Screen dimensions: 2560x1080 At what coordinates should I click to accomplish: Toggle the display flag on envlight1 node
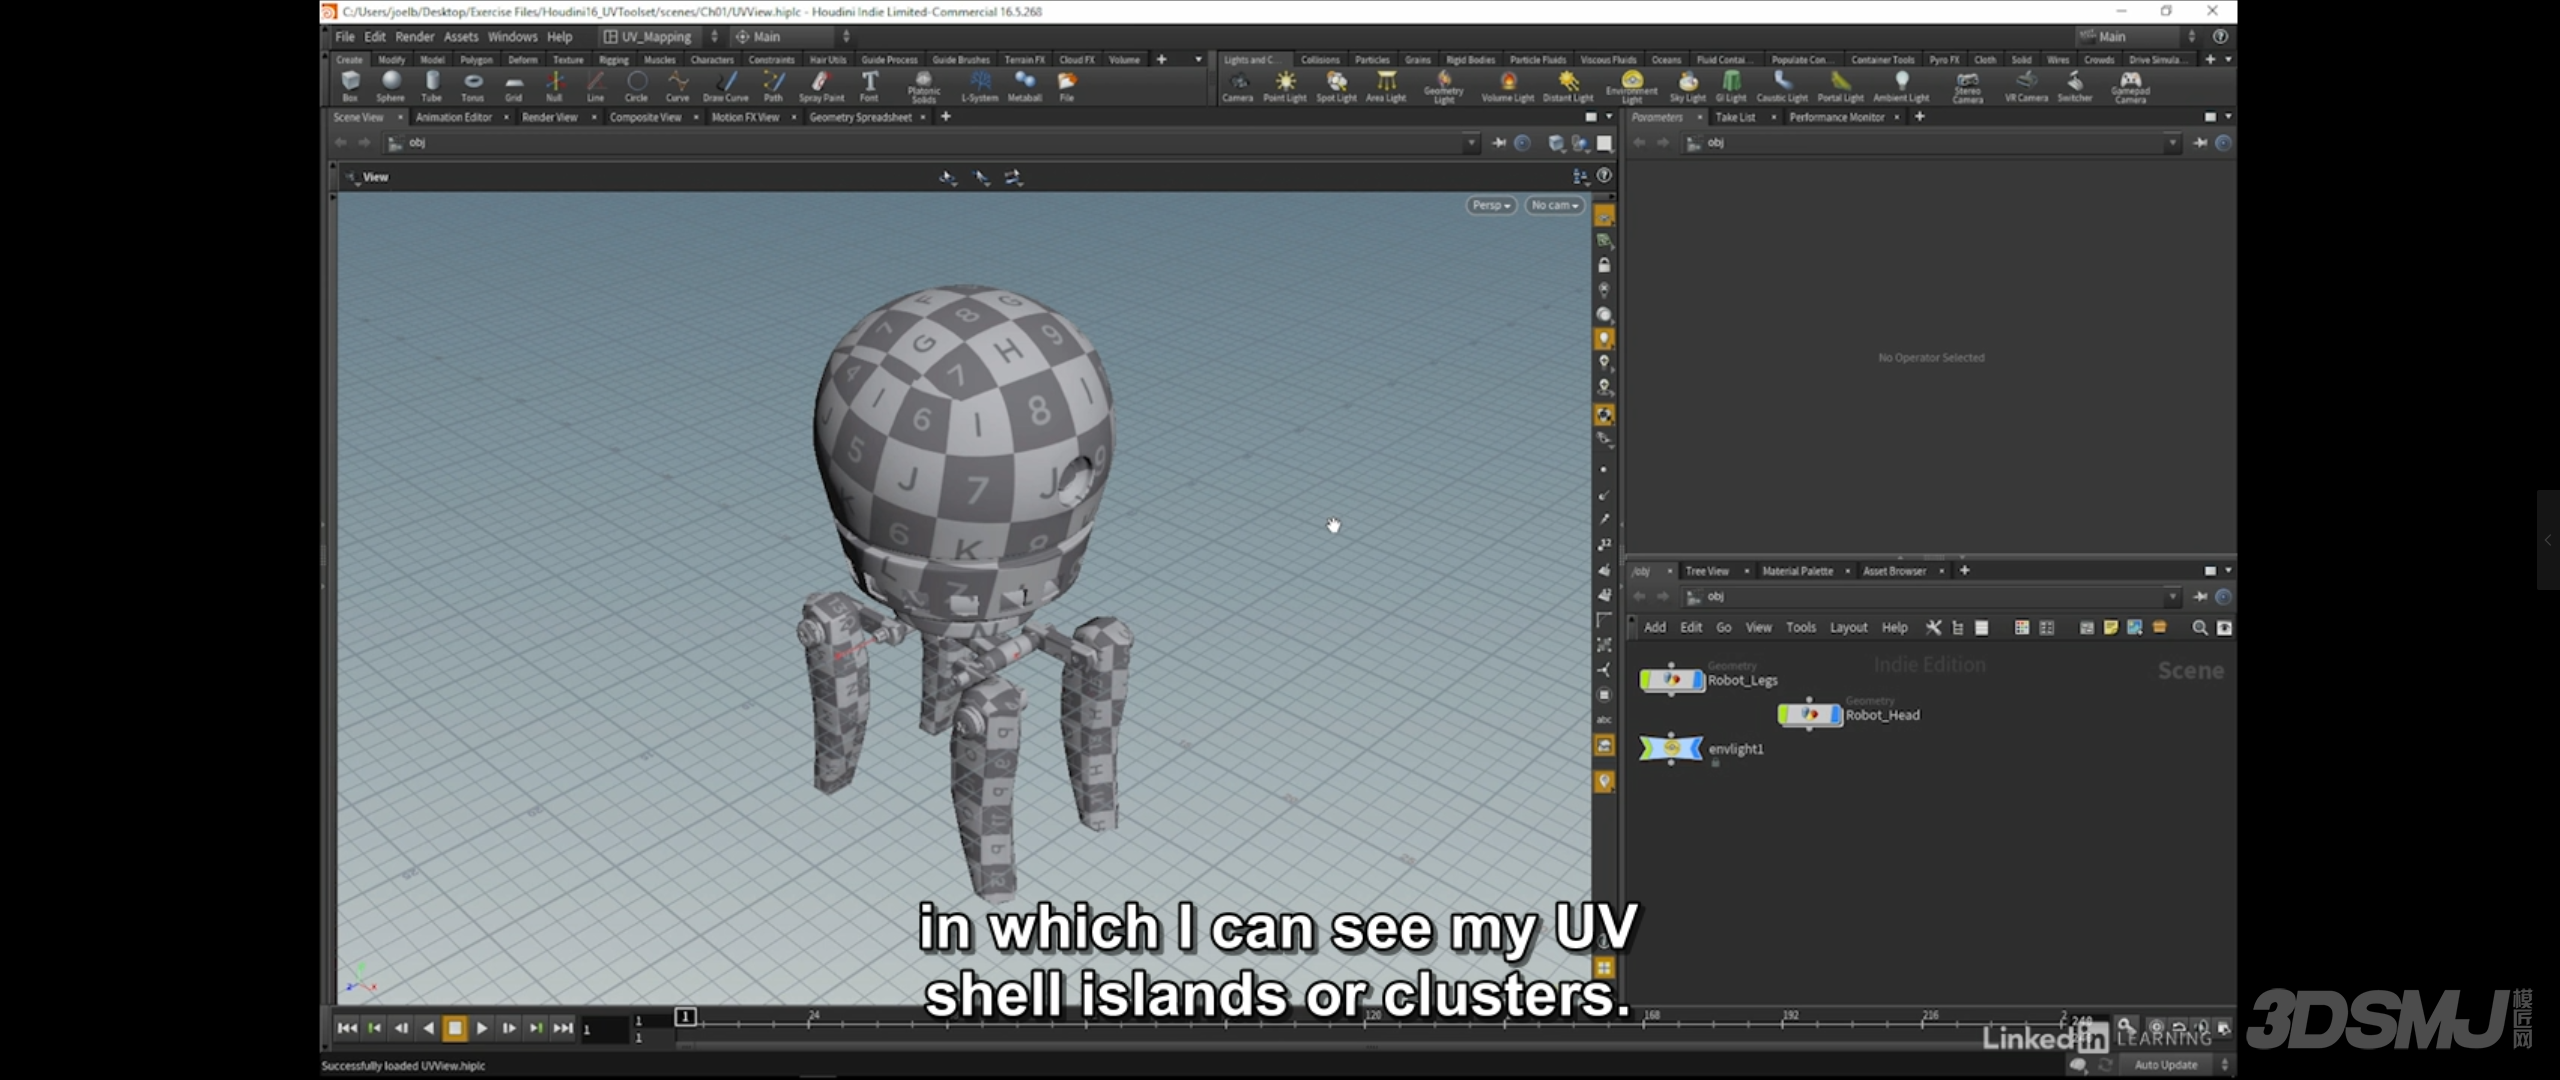pos(1696,748)
